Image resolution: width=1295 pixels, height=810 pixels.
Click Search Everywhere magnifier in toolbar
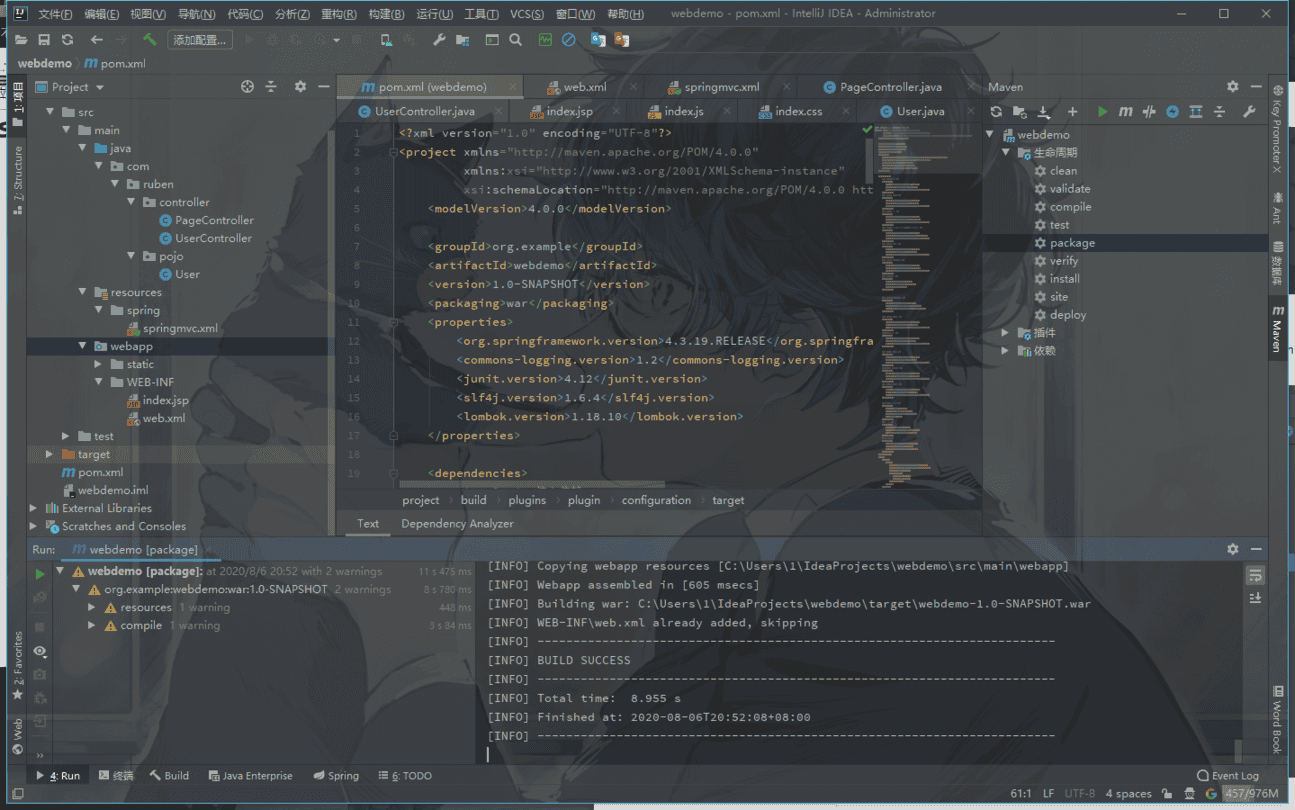click(515, 40)
